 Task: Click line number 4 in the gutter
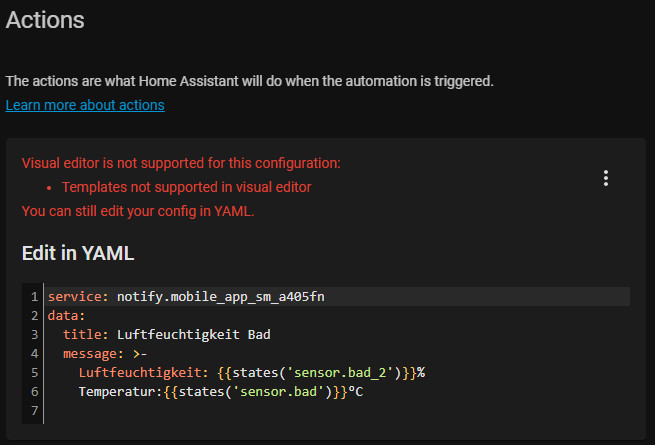34,353
